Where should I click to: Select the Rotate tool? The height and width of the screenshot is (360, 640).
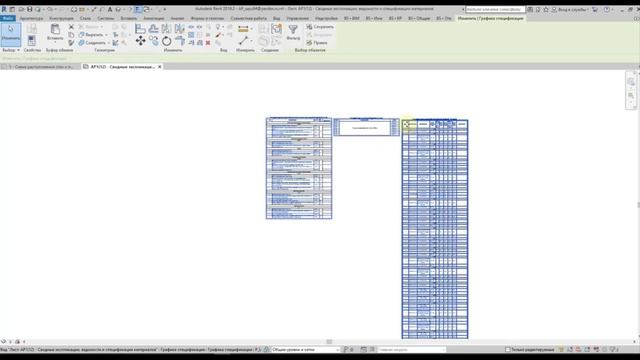[x=166, y=40]
